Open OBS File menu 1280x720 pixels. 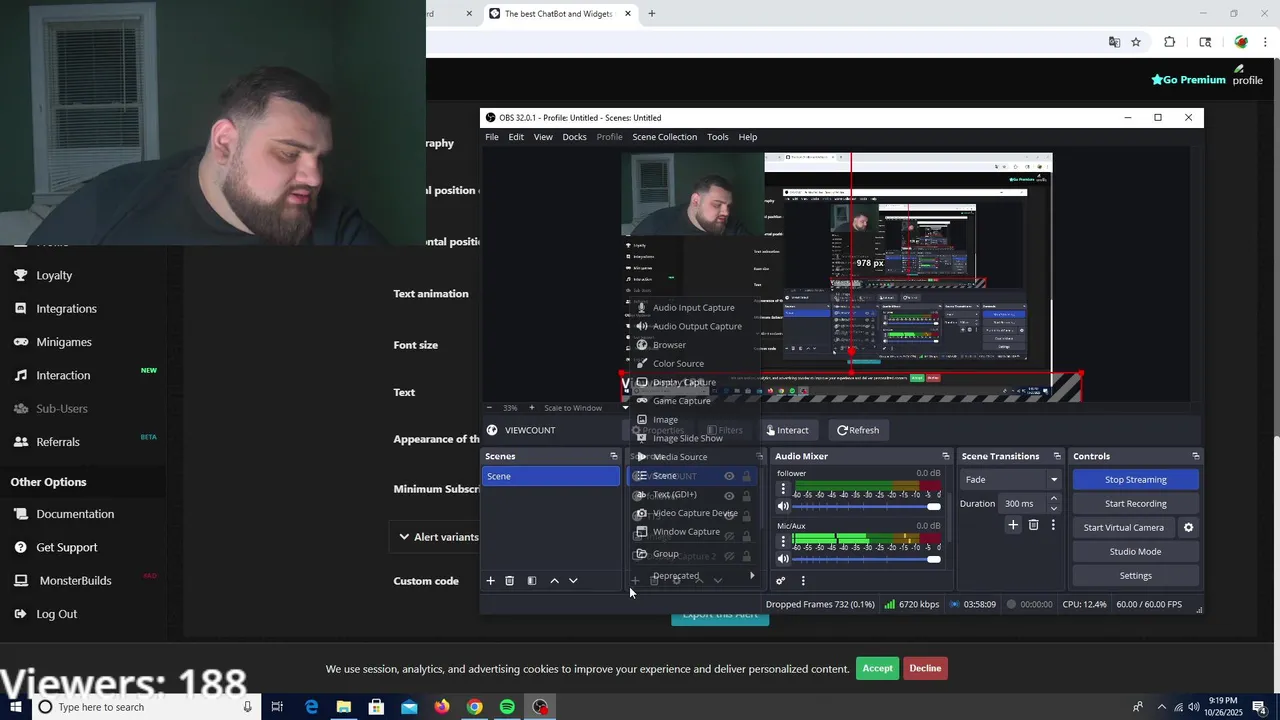(x=492, y=137)
